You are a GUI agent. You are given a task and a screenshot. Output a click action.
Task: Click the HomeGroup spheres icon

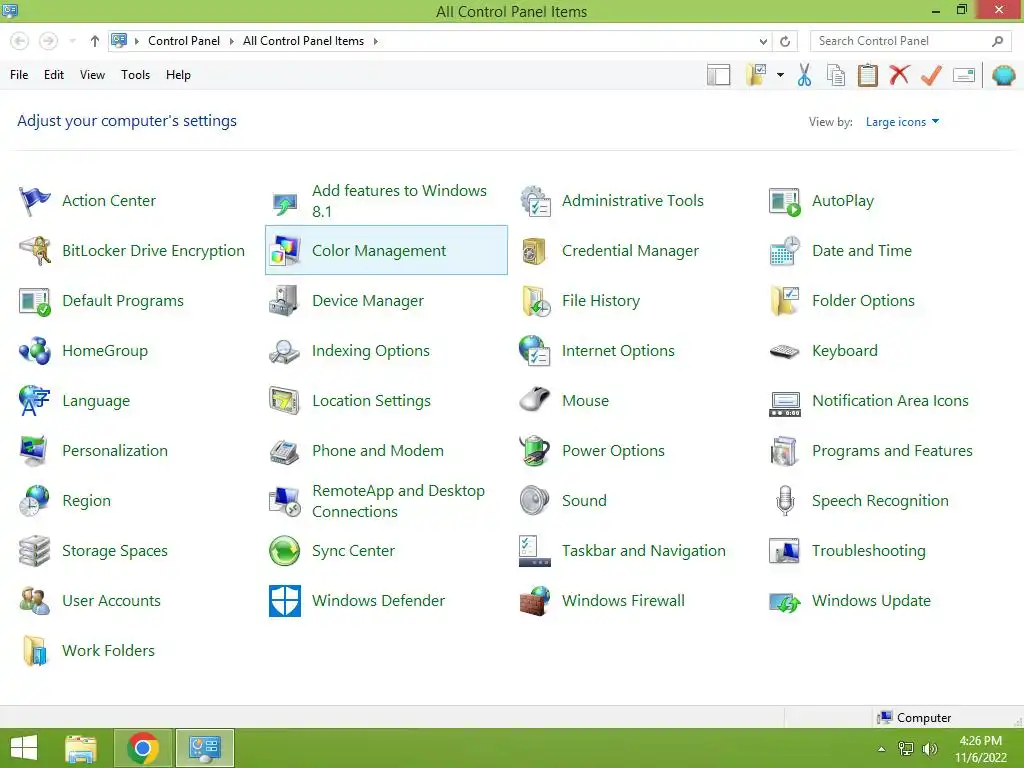tap(35, 351)
